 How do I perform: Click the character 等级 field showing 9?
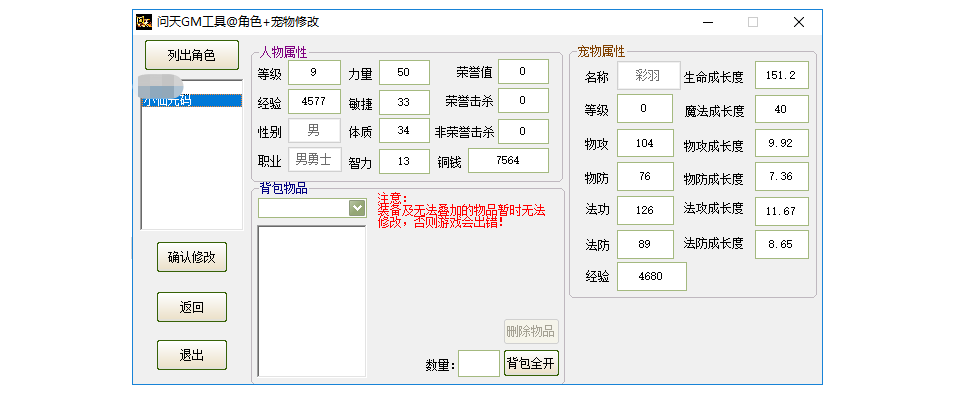(x=314, y=72)
